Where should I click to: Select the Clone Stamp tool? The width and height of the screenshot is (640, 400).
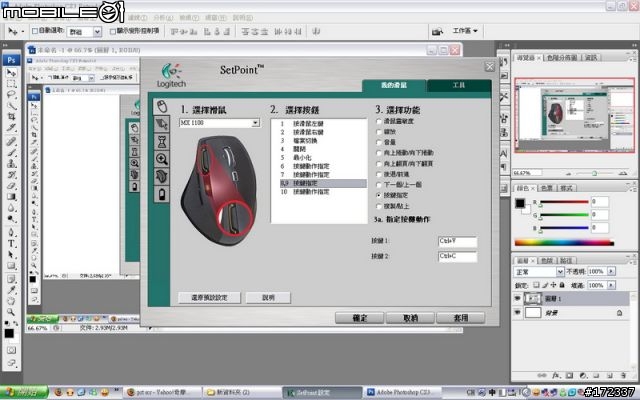click(11, 164)
